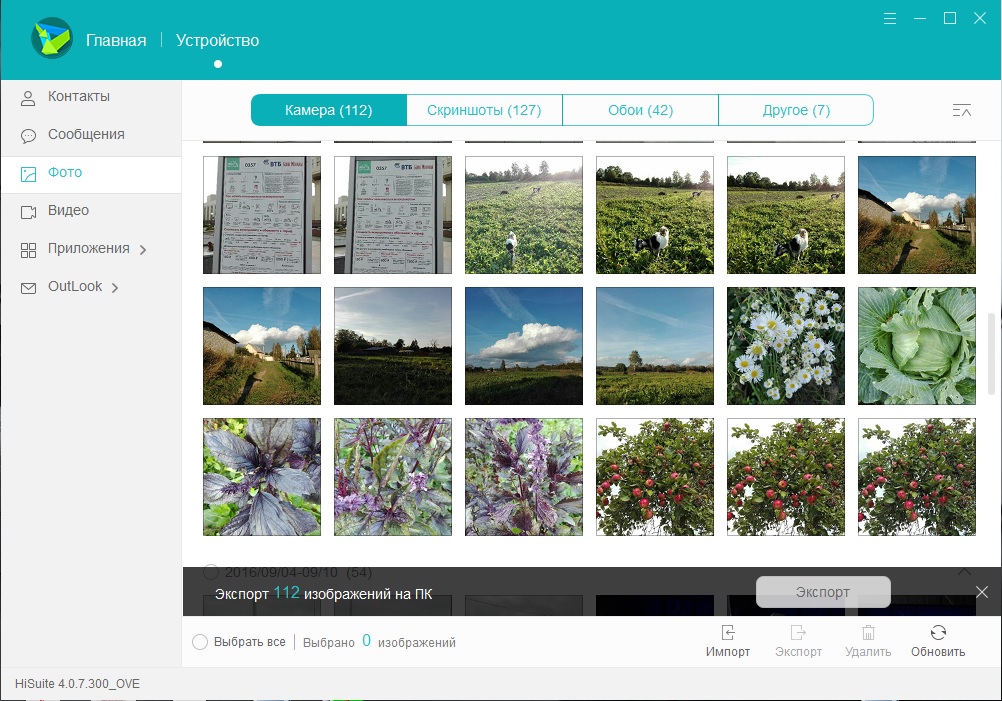Click the Экспорт icon in bottom toolbar
1002x701 pixels.
pos(798,633)
